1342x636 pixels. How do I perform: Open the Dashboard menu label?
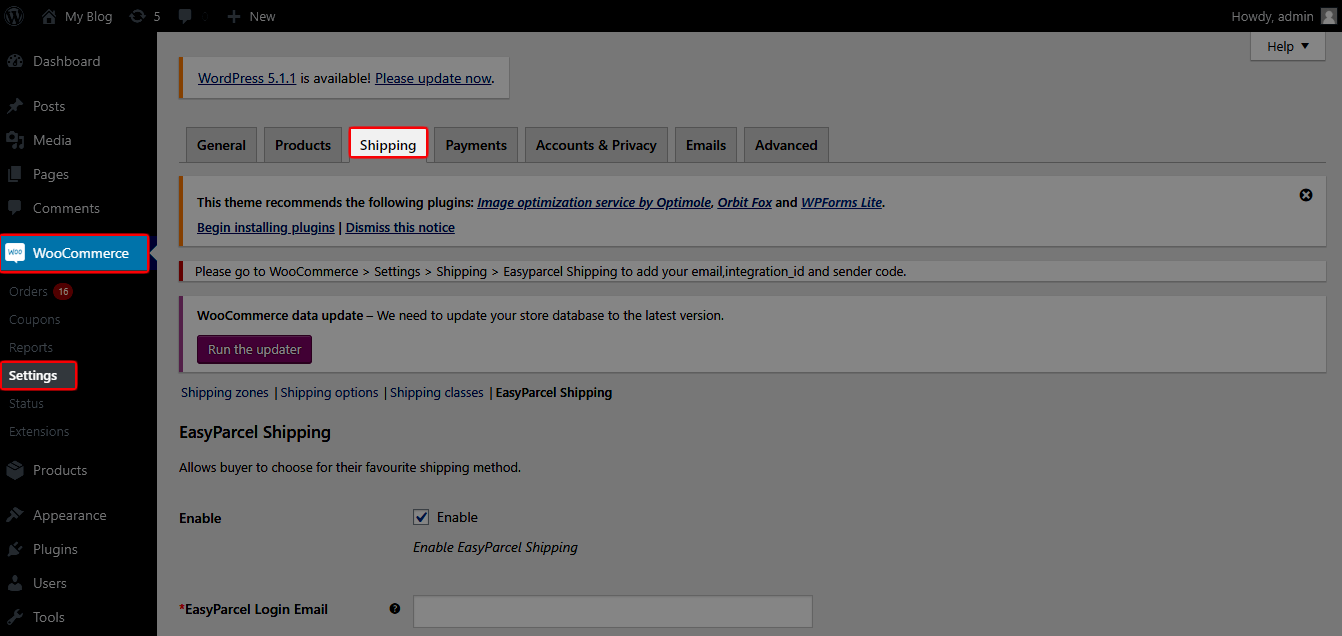click(67, 61)
